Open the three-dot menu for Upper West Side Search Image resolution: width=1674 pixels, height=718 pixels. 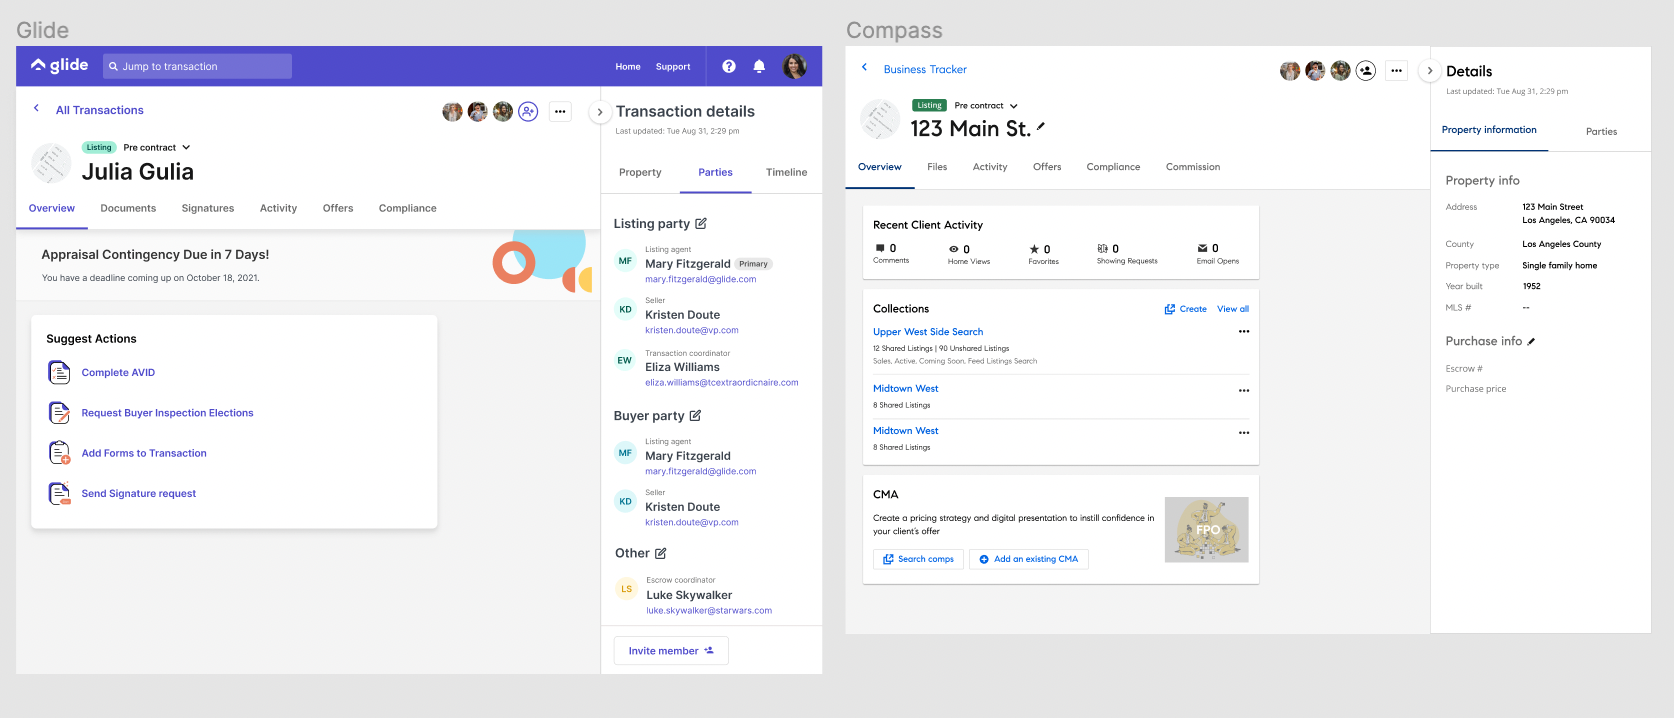click(x=1244, y=331)
